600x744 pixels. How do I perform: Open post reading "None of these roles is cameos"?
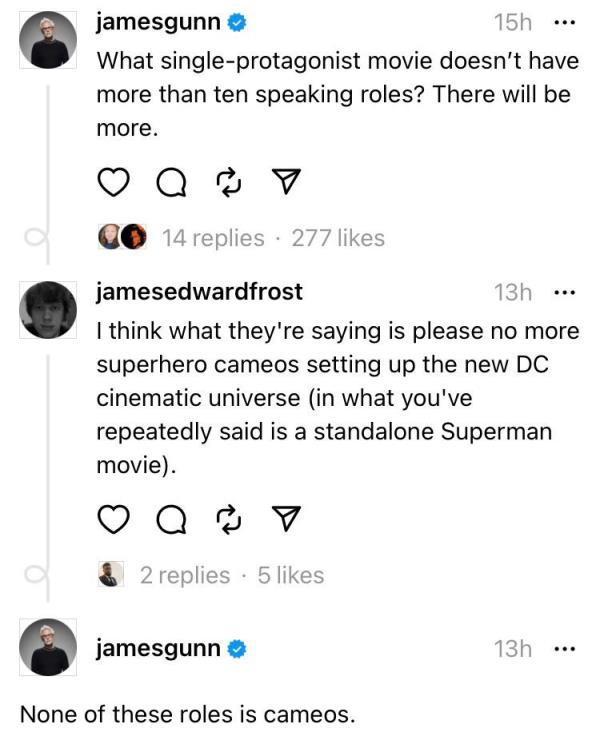[188, 715]
